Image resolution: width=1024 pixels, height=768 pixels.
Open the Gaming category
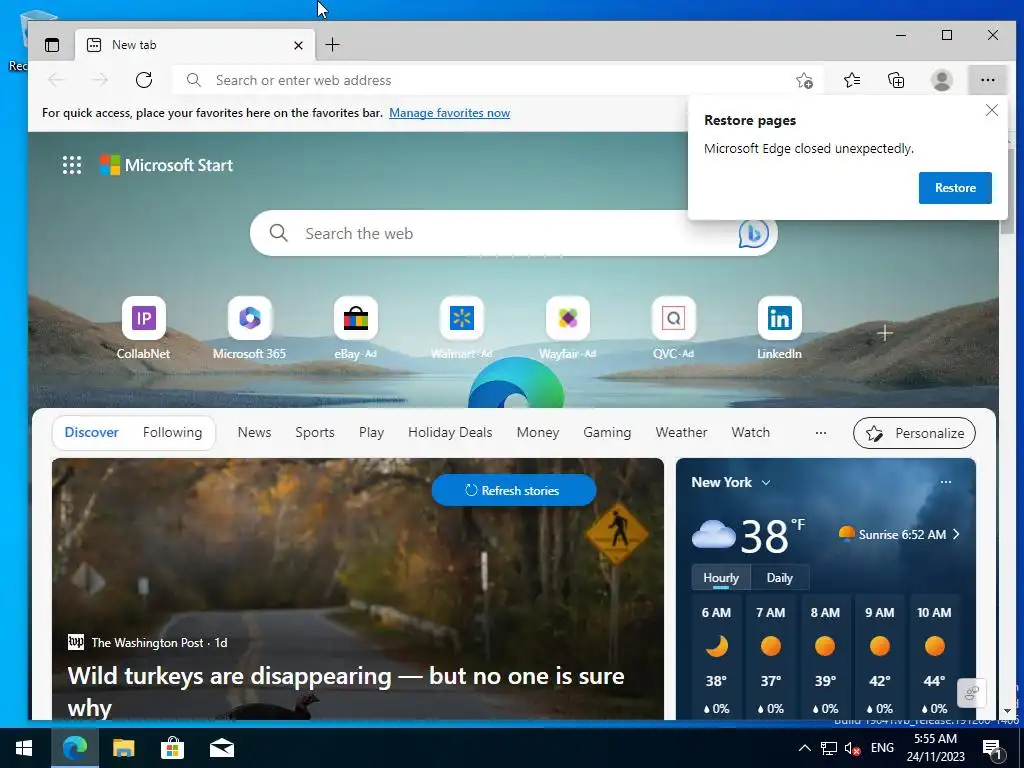(607, 432)
